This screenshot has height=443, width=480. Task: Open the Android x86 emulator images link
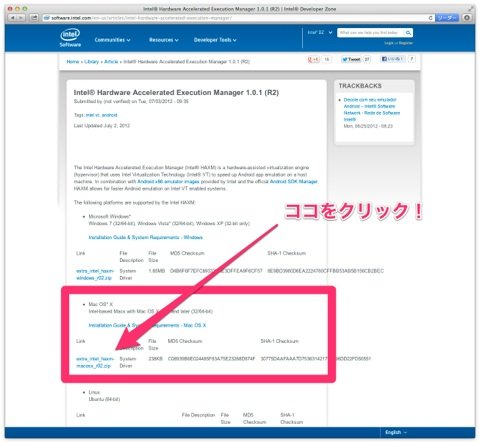pyautogui.click(x=168, y=182)
